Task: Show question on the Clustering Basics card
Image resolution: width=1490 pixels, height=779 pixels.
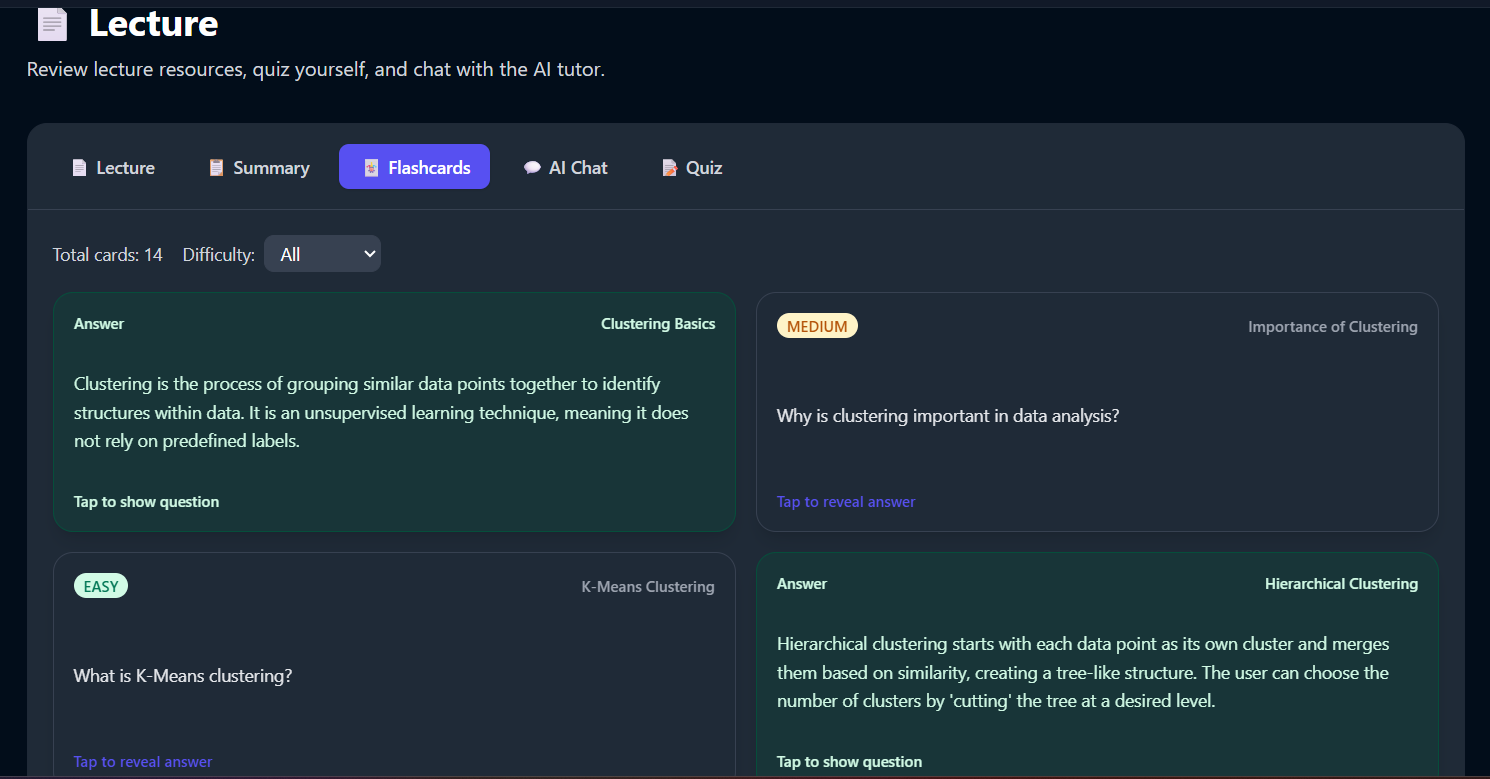Action: 146,501
